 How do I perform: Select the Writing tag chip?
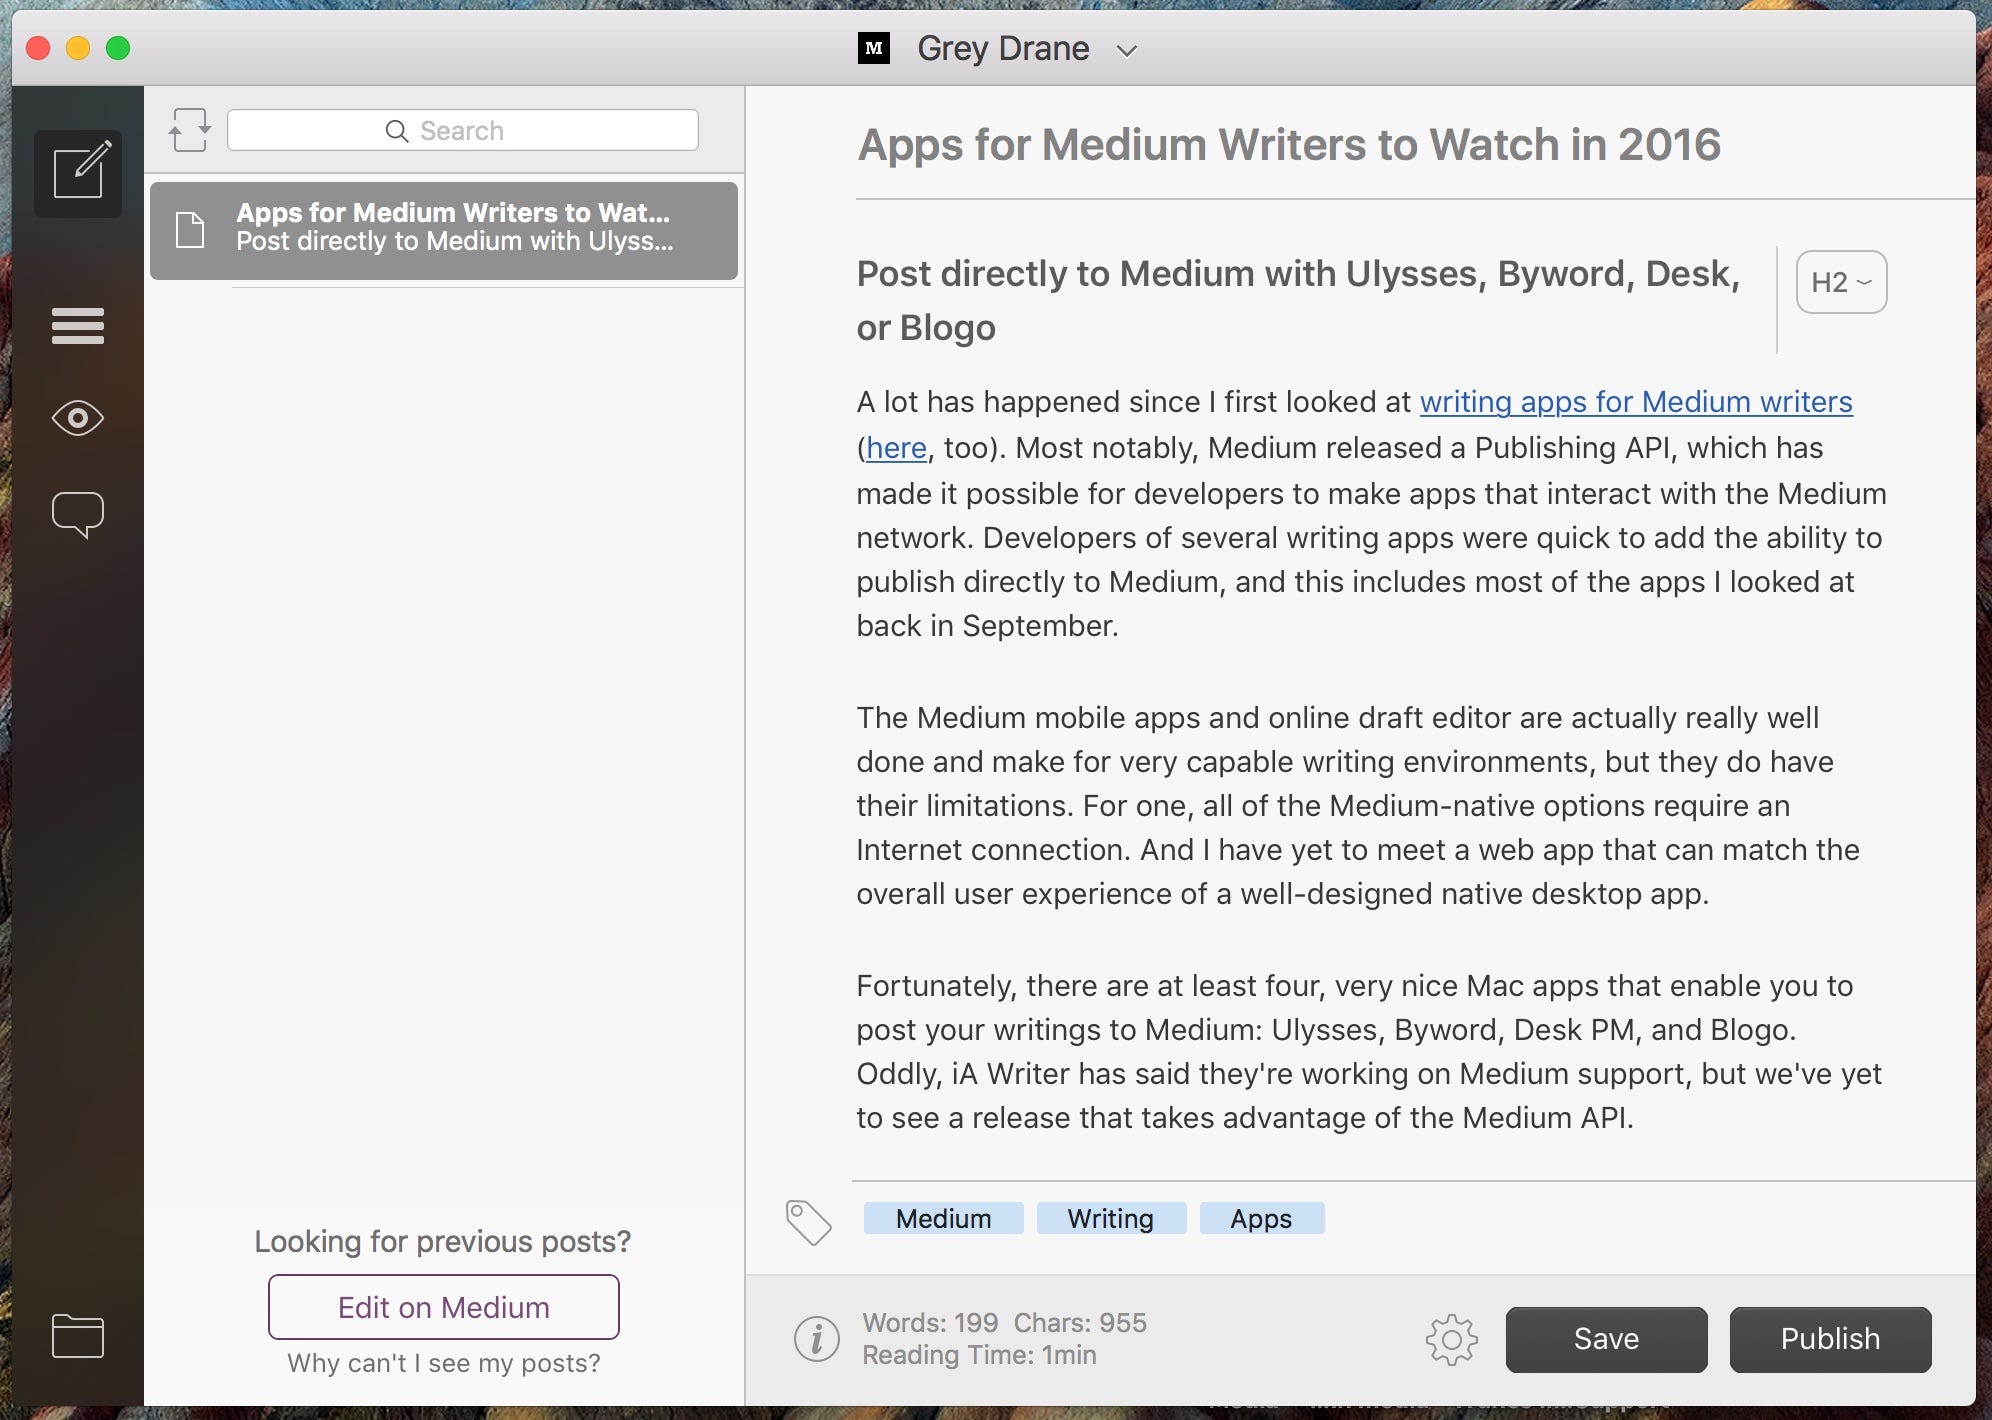tap(1110, 1218)
